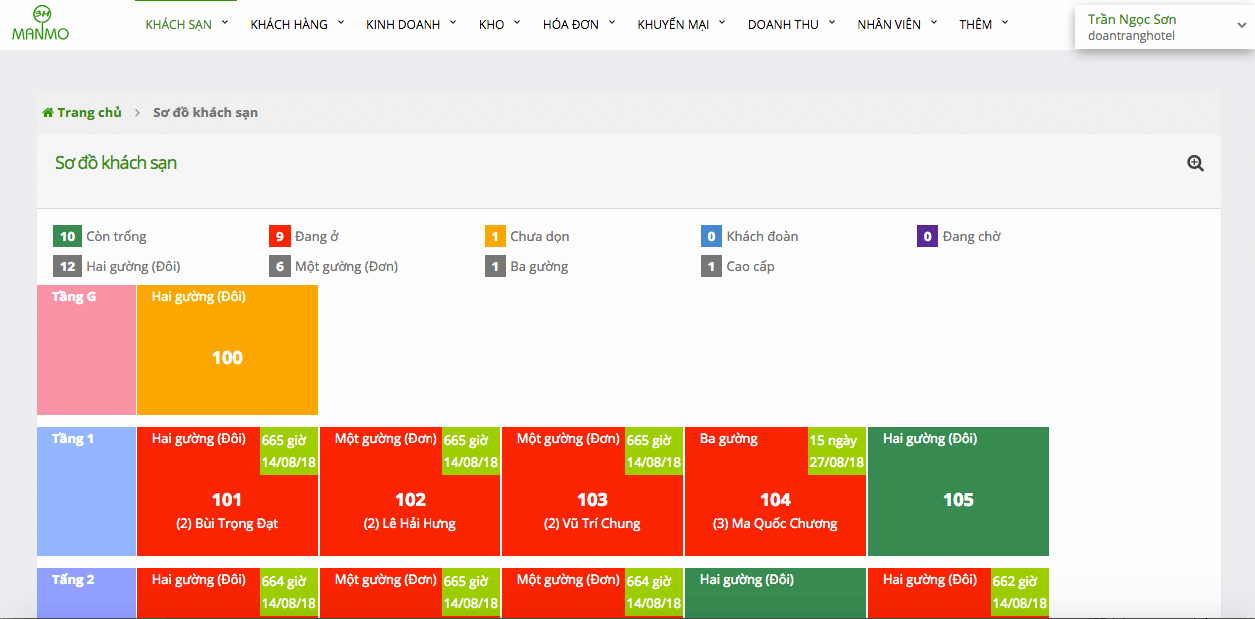Go to Trang chủ breadcrumb link
Screen dimensions: 1255x619
89,113
